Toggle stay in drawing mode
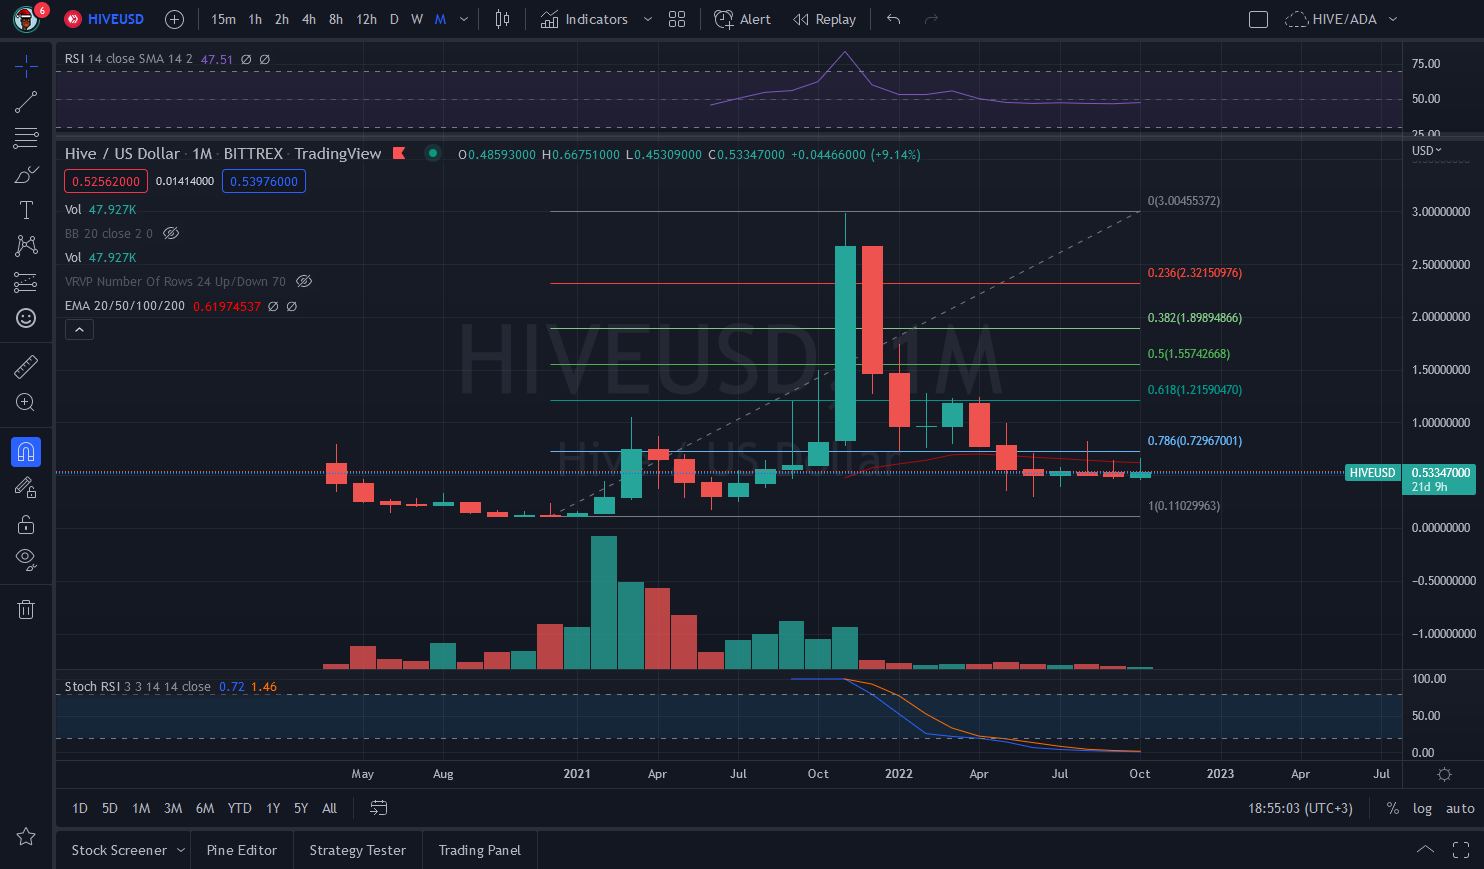 [26, 488]
